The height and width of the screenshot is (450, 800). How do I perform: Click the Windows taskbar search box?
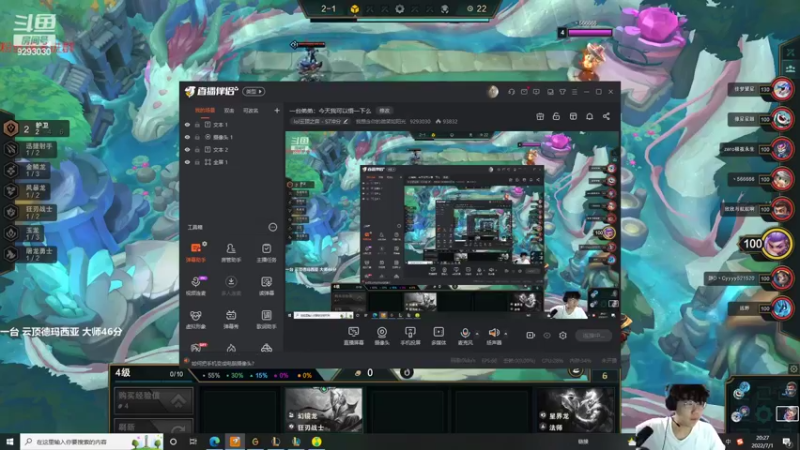92,441
